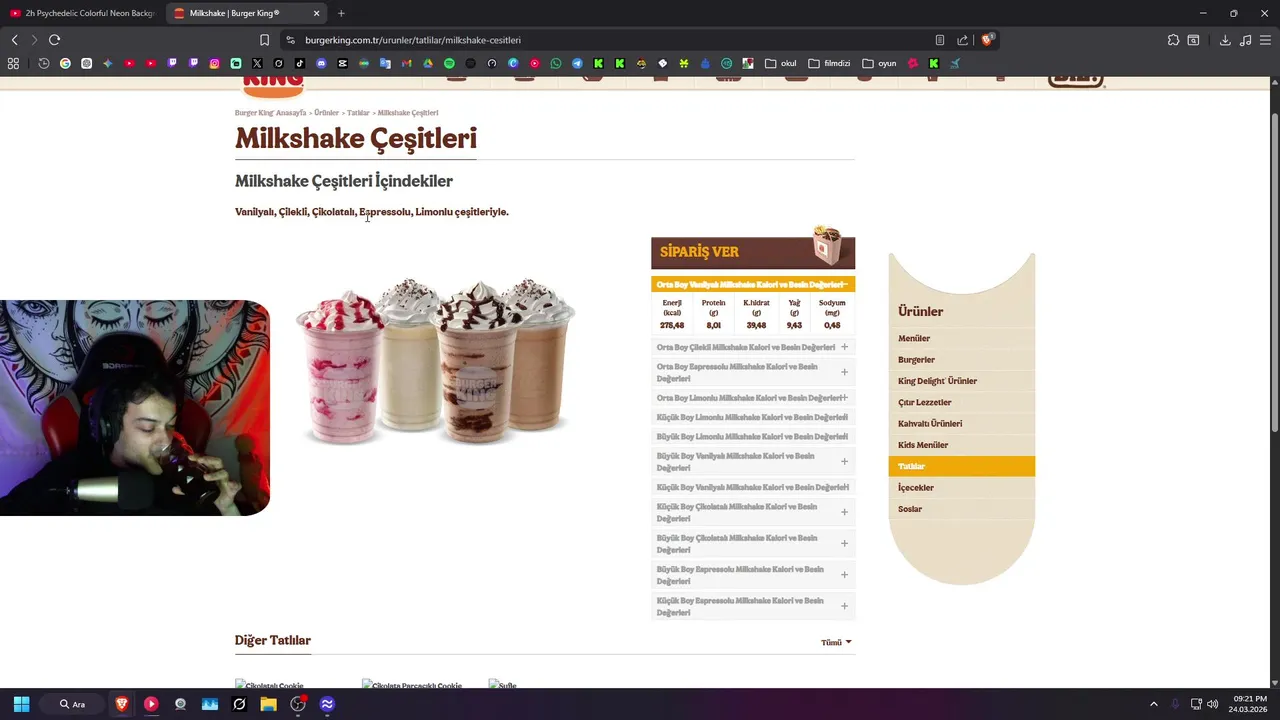Switch to the 2h Psychedelic Colorful Neon tab

(82, 13)
